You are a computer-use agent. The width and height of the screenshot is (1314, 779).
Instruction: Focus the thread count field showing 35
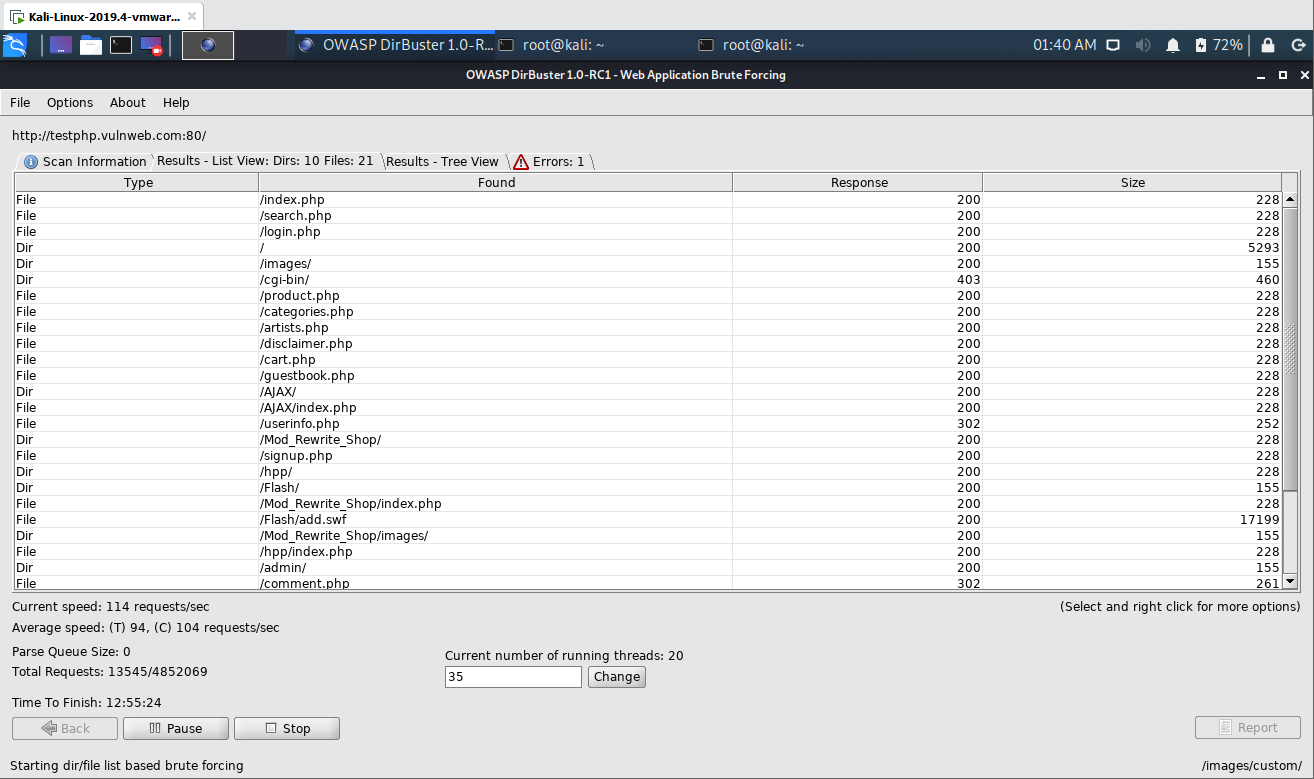point(513,677)
